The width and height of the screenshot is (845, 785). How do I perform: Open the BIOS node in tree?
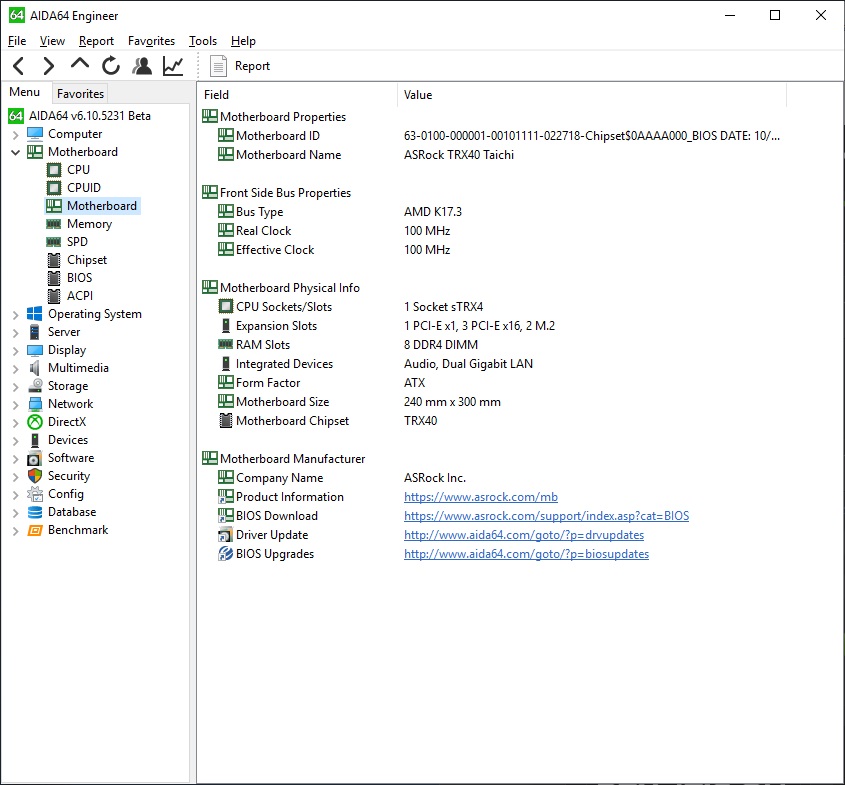point(79,278)
